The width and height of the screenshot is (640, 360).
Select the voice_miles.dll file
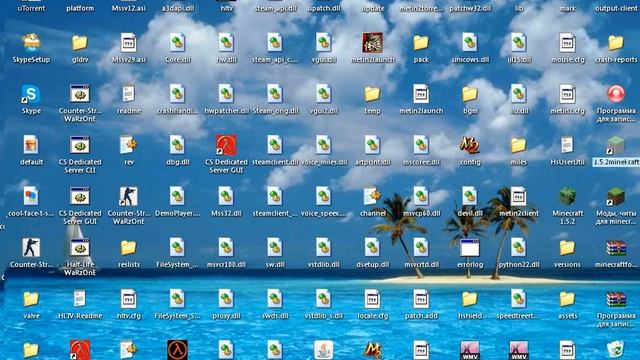(x=324, y=145)
